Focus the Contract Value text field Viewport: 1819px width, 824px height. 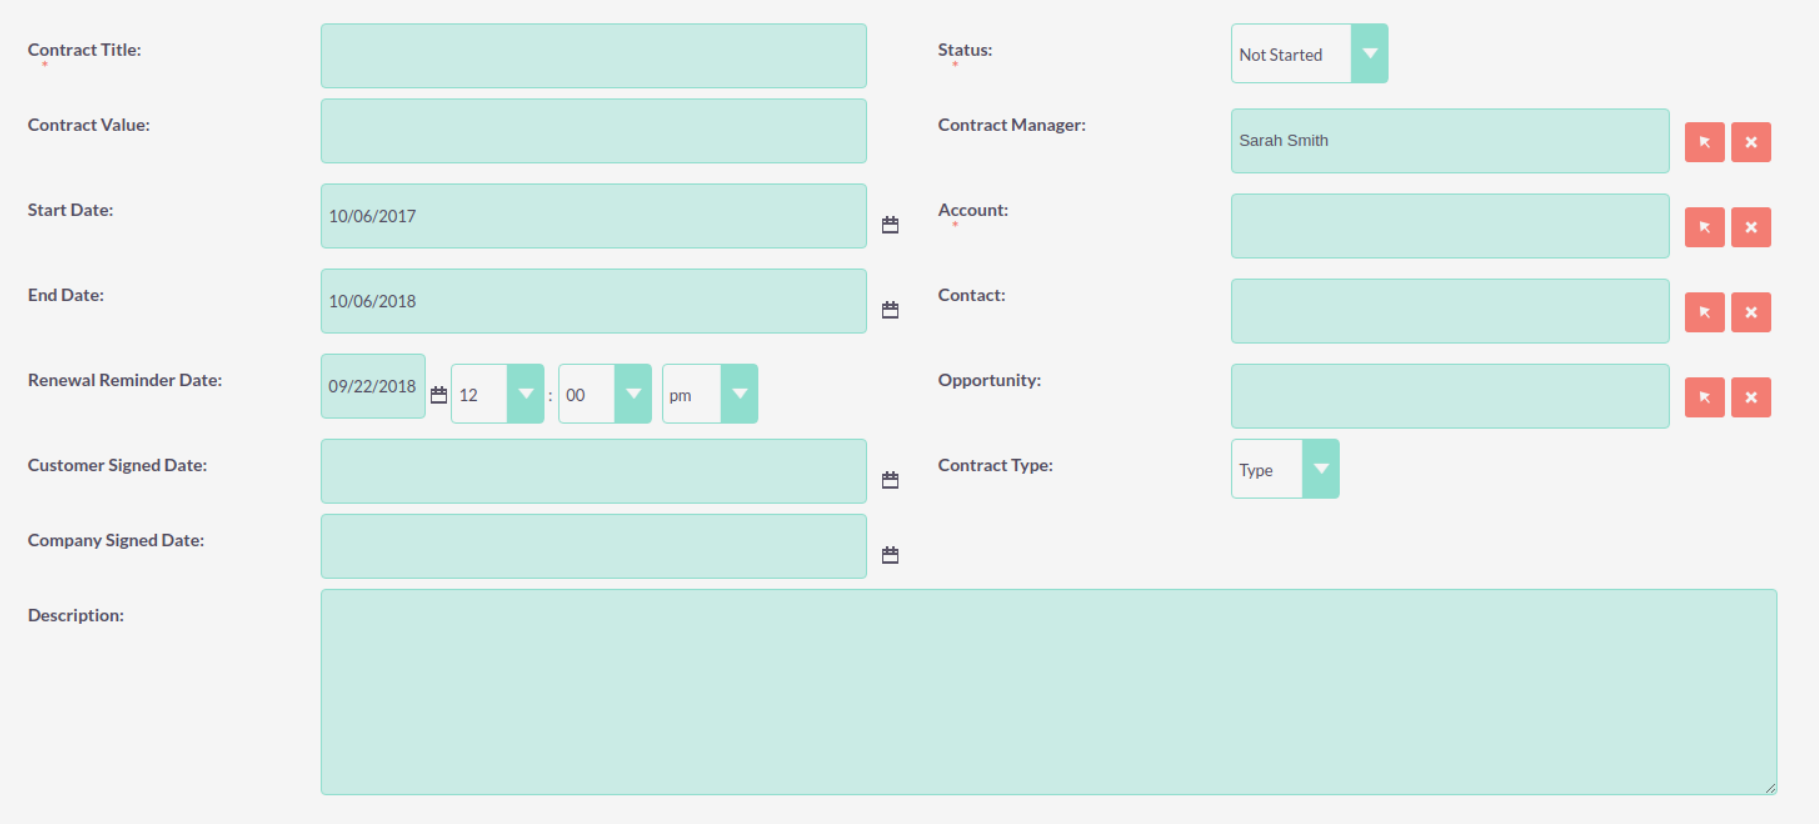coord(593,131)
